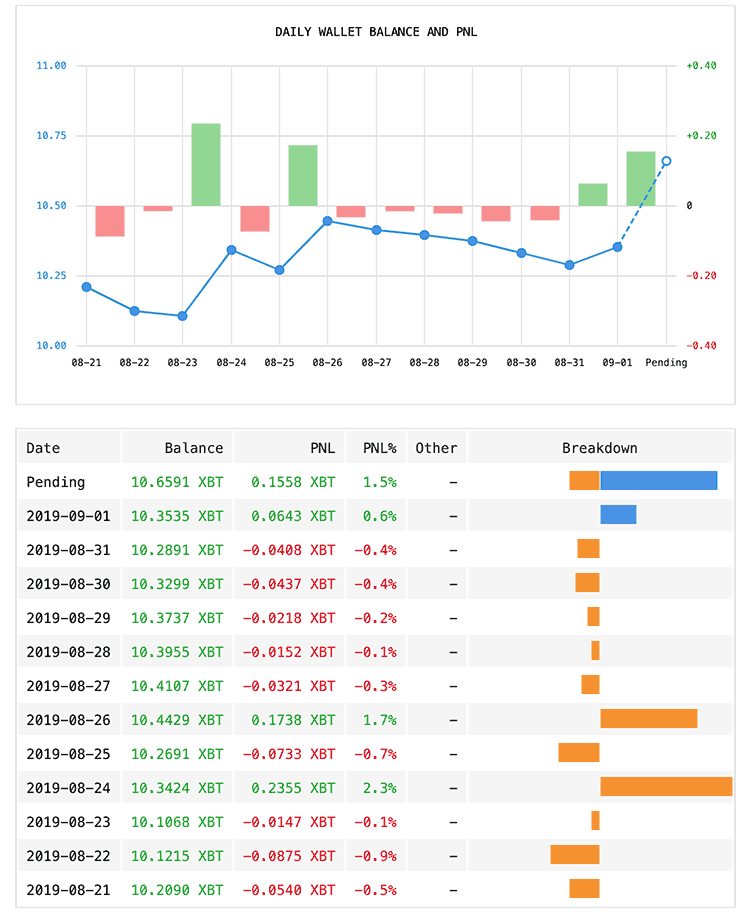Viewport: 750px width, 914px height.
Task: Click the orange breakdown bar for 2019-08-22
Action: (x=575, y=855)
